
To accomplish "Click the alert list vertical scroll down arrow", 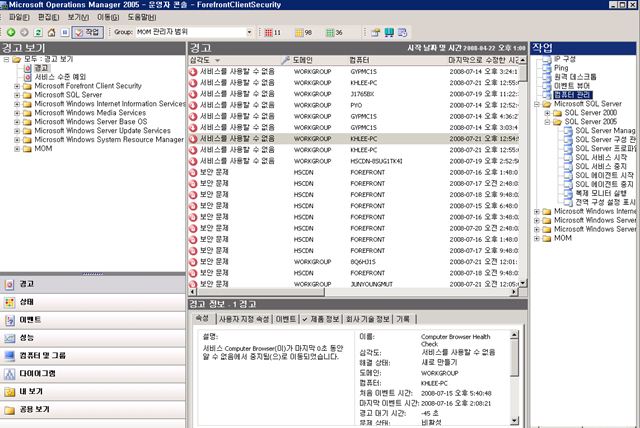I will coord(523,283).
